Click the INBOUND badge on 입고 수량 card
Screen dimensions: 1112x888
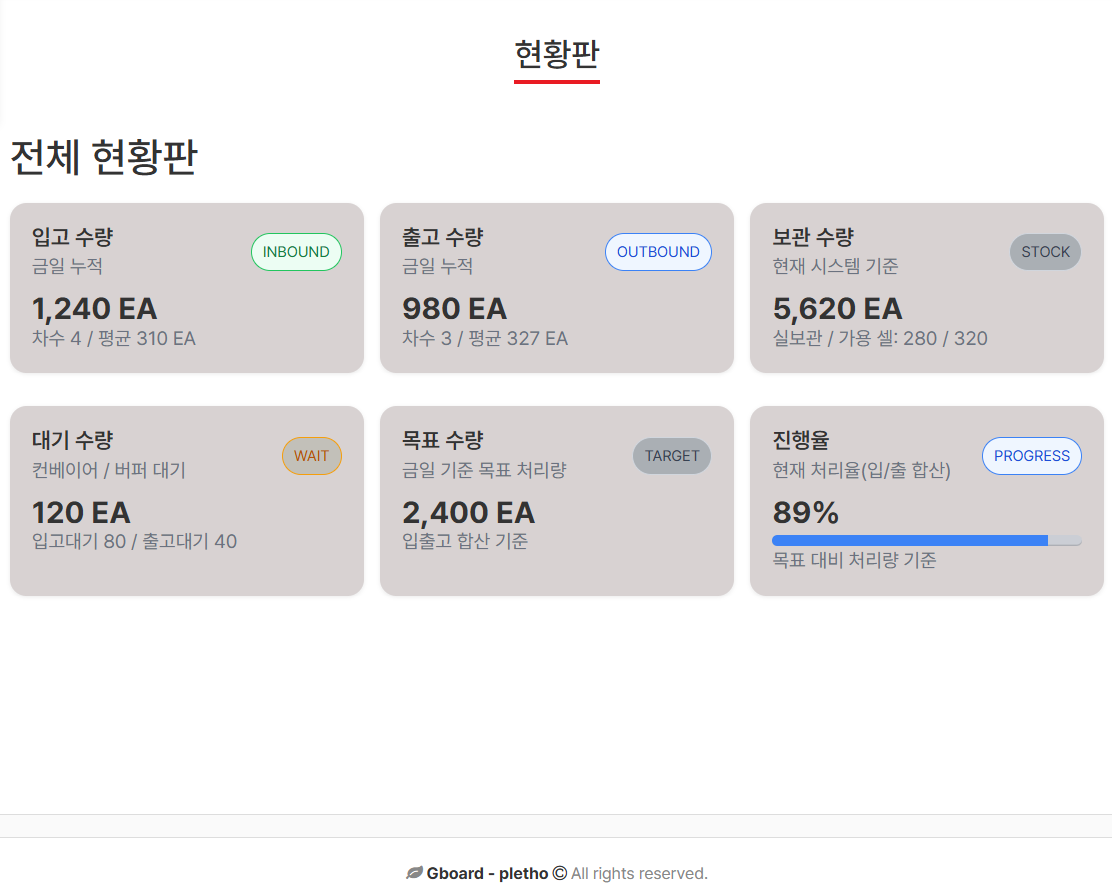[296, 252]
